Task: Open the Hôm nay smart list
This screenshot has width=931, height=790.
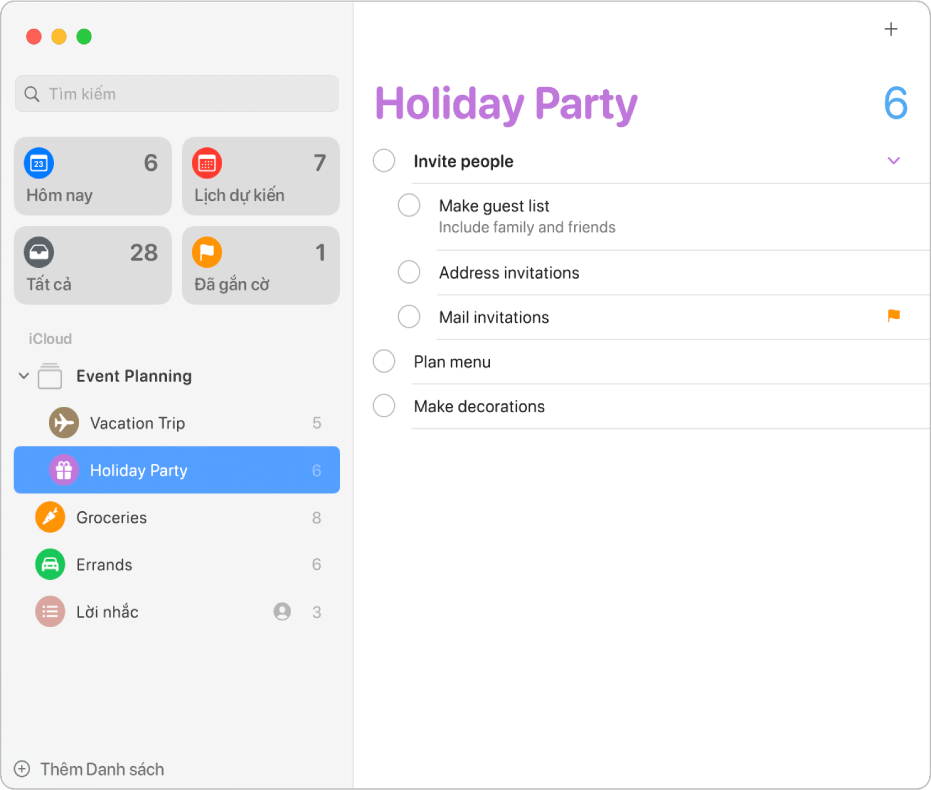Action: [92, 176]
